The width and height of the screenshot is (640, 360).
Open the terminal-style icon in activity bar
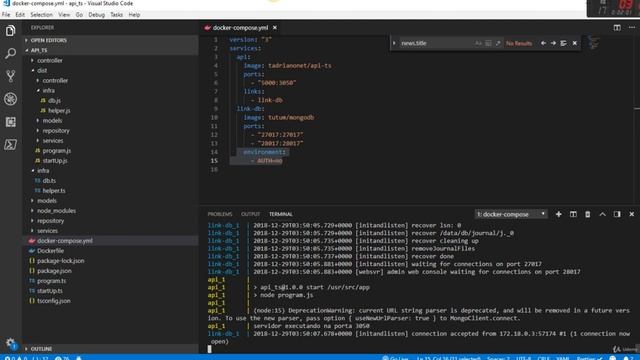click(10, 144)
